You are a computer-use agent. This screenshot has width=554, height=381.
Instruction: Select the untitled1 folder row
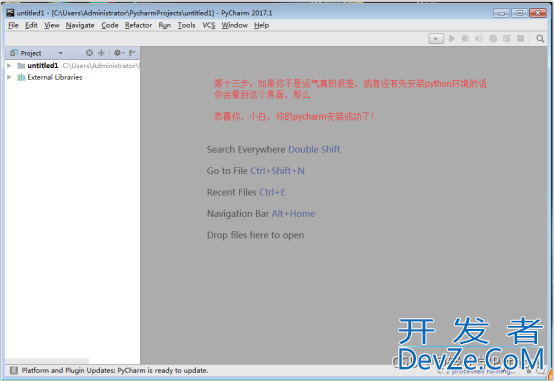click(x=73, y=65)
